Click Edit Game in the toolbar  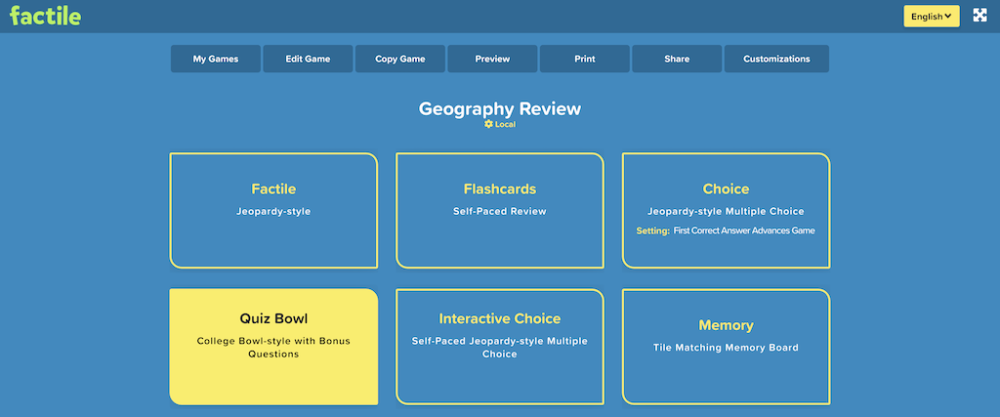(x=308, y=59)
